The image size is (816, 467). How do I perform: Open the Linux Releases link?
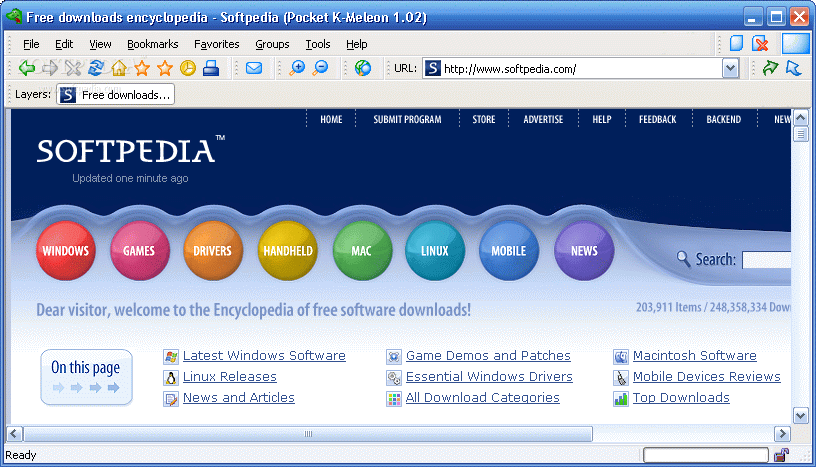(230, 376)
